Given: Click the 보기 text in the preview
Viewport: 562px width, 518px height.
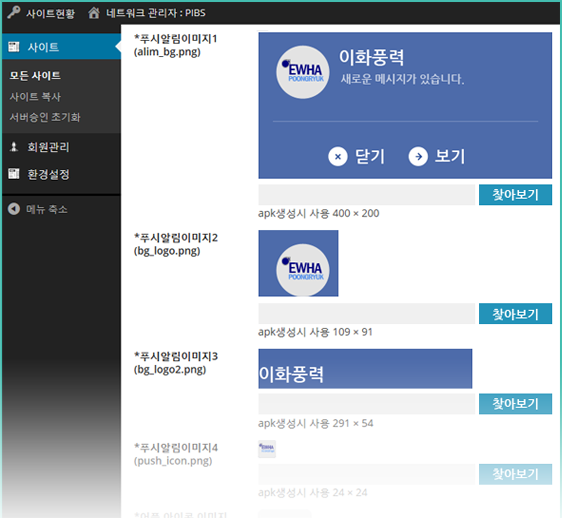Looking at the screenshot, I should coord(450,157).
